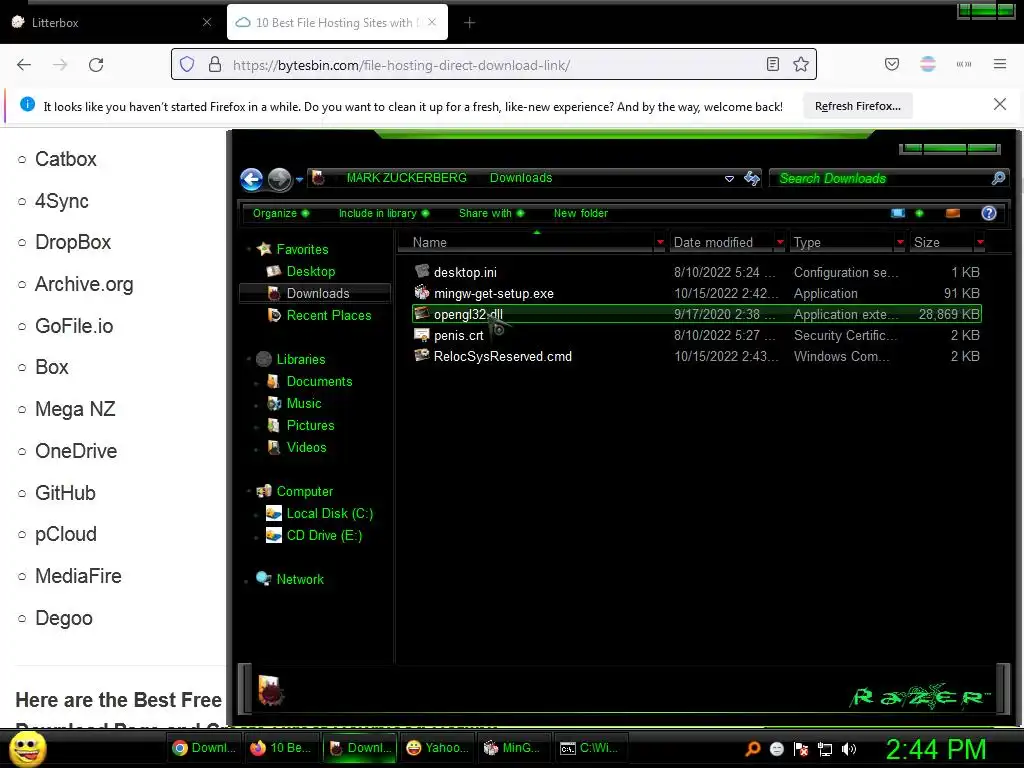Close the 10 Best File Hosting Sites tab
The height and width of the screenshot is (768, 1024).
pyautogui.click(x=432, y=22)
